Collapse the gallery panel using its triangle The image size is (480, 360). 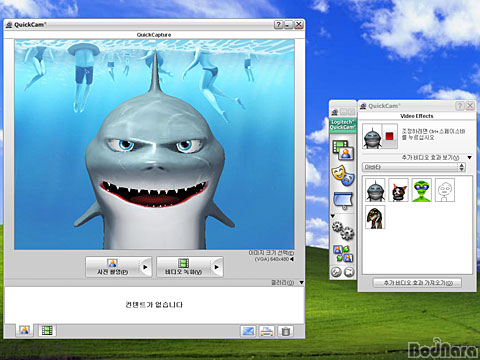pos(301,283)
